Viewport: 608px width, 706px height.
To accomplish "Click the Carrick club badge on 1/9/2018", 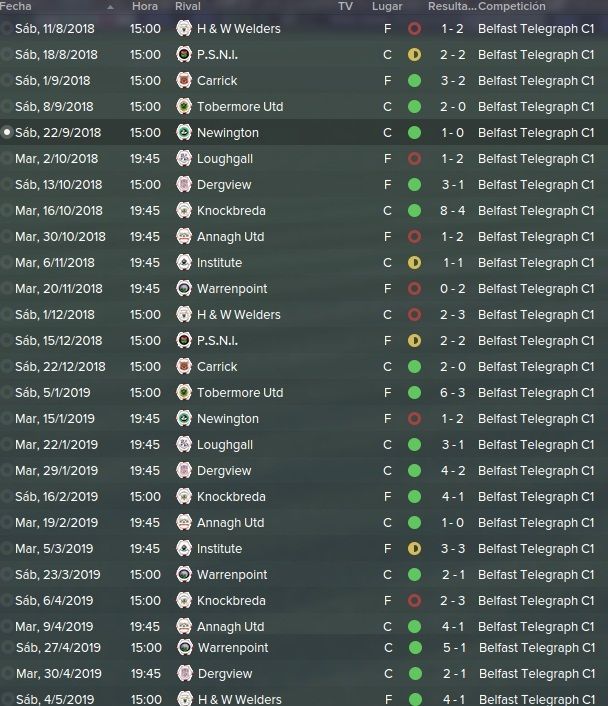I will point(184,81).
